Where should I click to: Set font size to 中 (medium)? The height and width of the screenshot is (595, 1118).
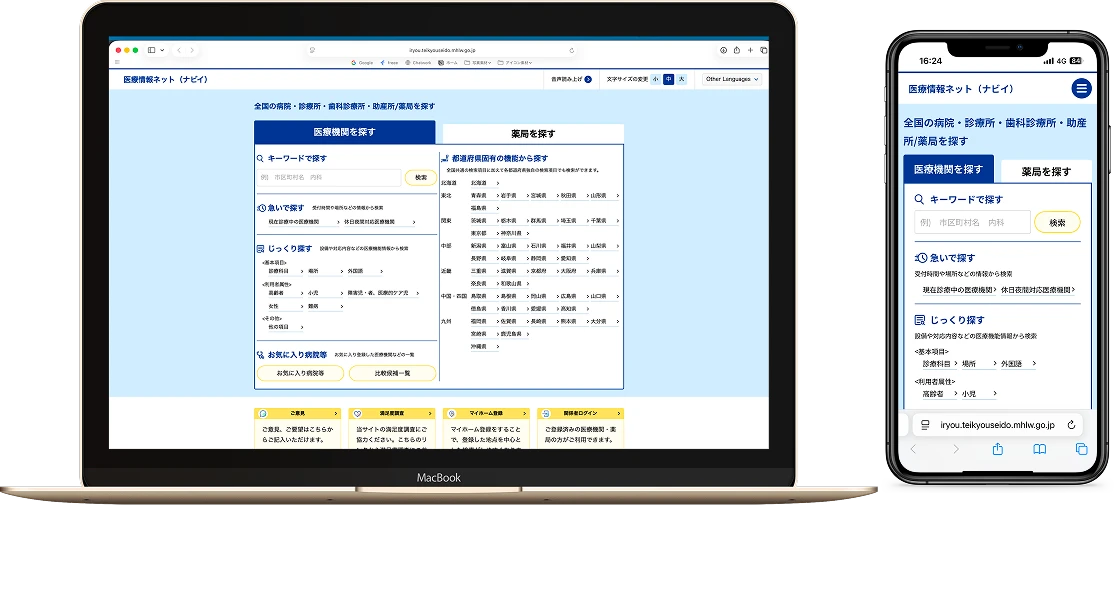coord(669,79)
